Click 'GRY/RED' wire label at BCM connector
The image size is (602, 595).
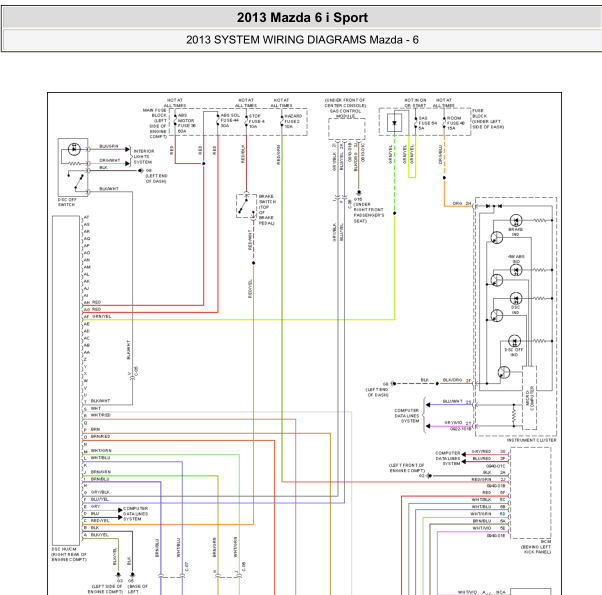(x=481, y=451)
